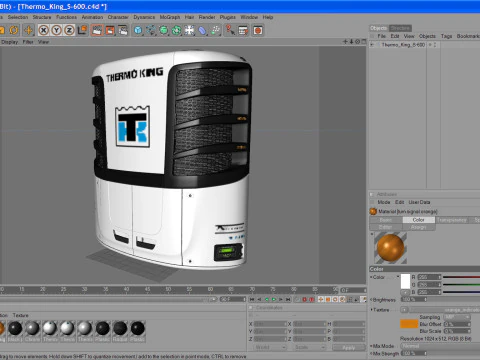Go to the start of animation
This screenshot has width=480, height=360.
click(252, 299)
